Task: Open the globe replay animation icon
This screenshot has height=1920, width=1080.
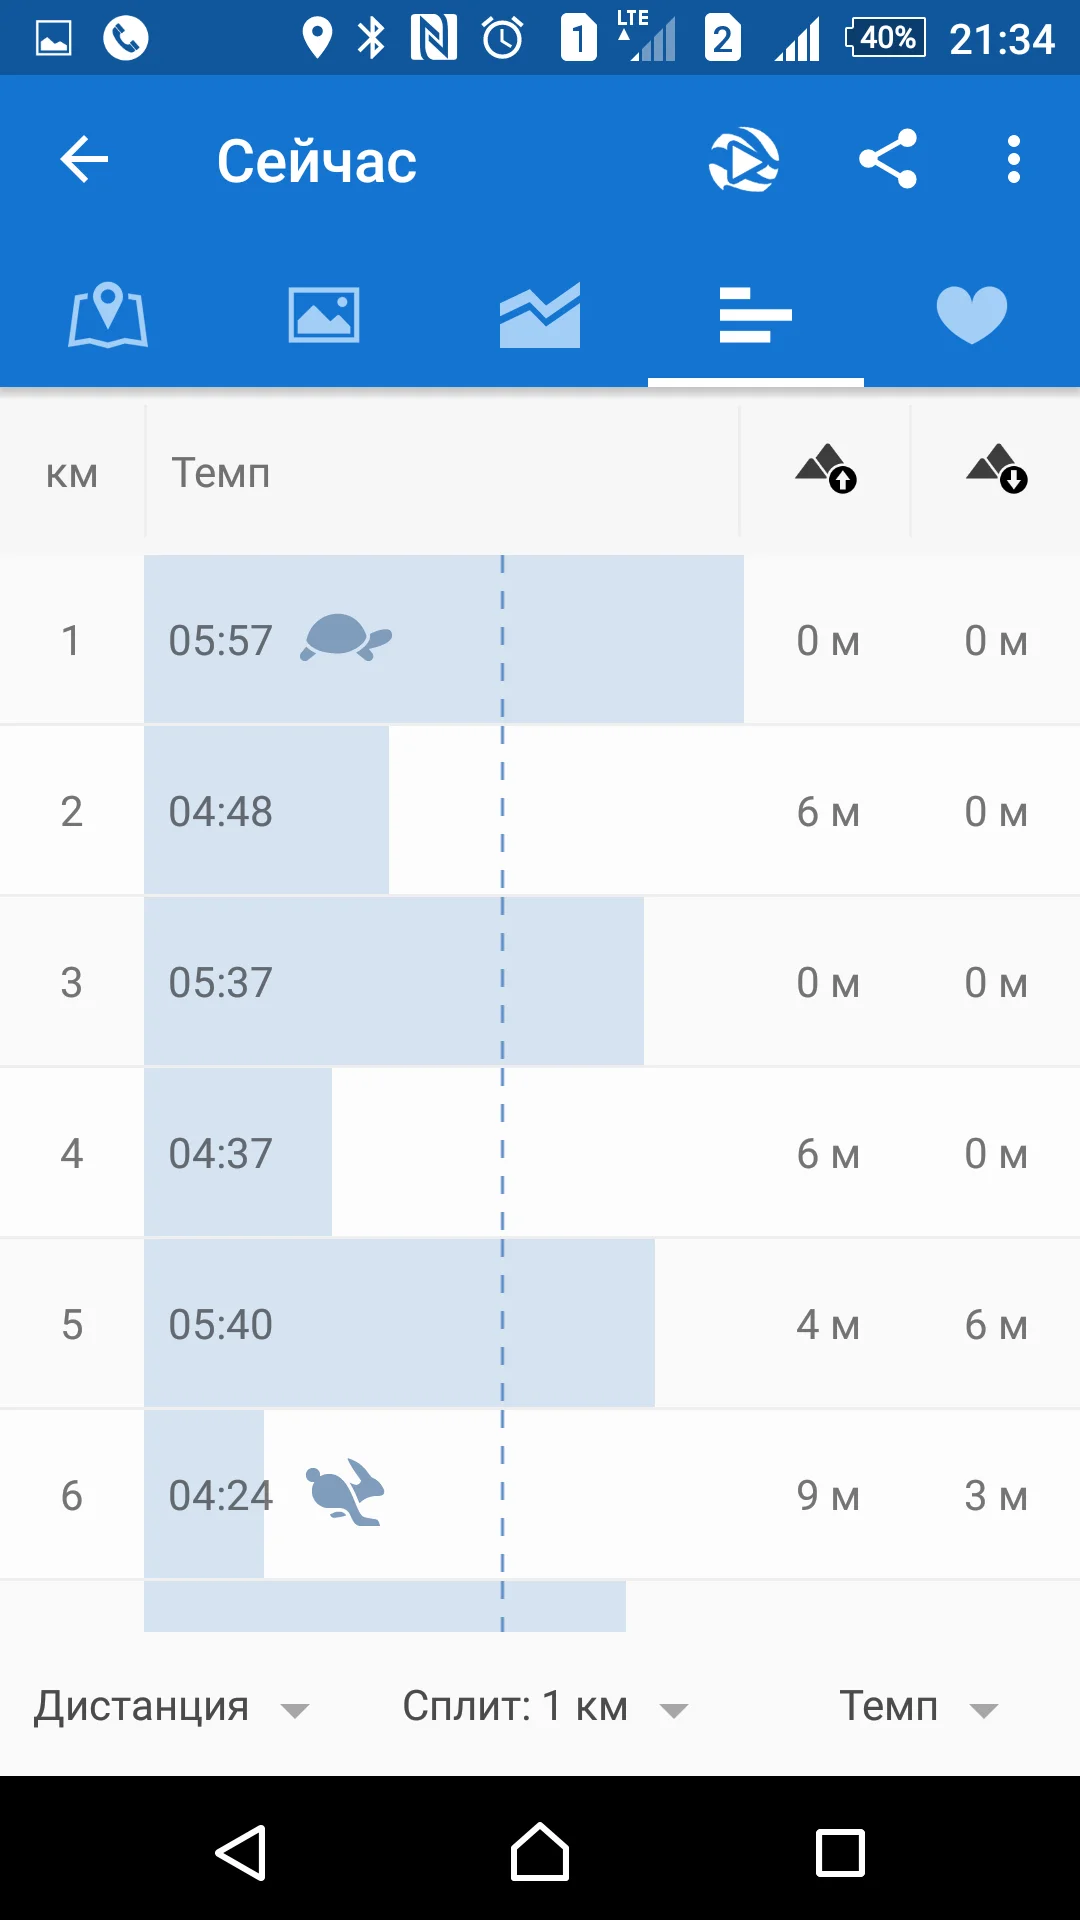Action: [744, 160]
